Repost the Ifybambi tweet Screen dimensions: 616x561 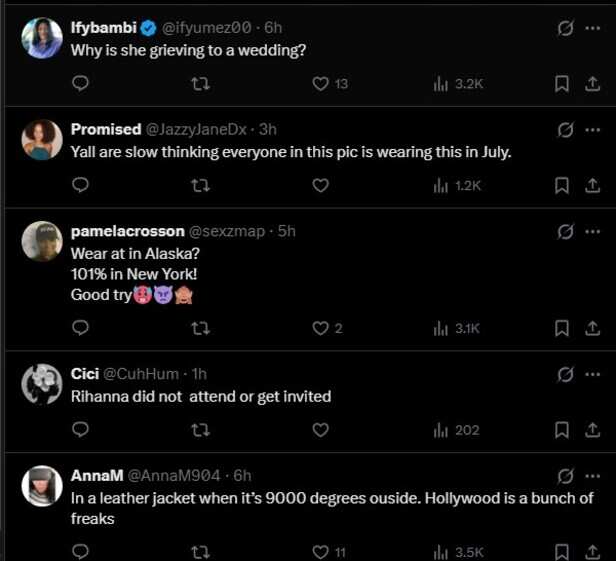coord(200,84)
